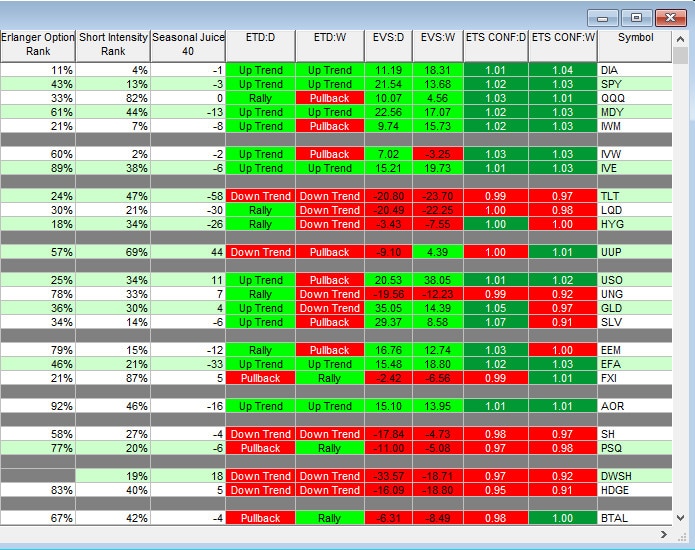Click the ETD:W column header
Image resolution: width=695 pixels, height=550 pixels.
click(x=330, y=46)
